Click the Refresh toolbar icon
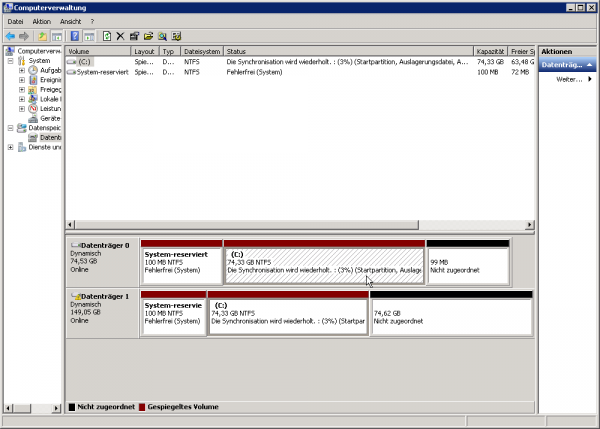This screenshot has width=600, height=429. (x=106, y=36)
